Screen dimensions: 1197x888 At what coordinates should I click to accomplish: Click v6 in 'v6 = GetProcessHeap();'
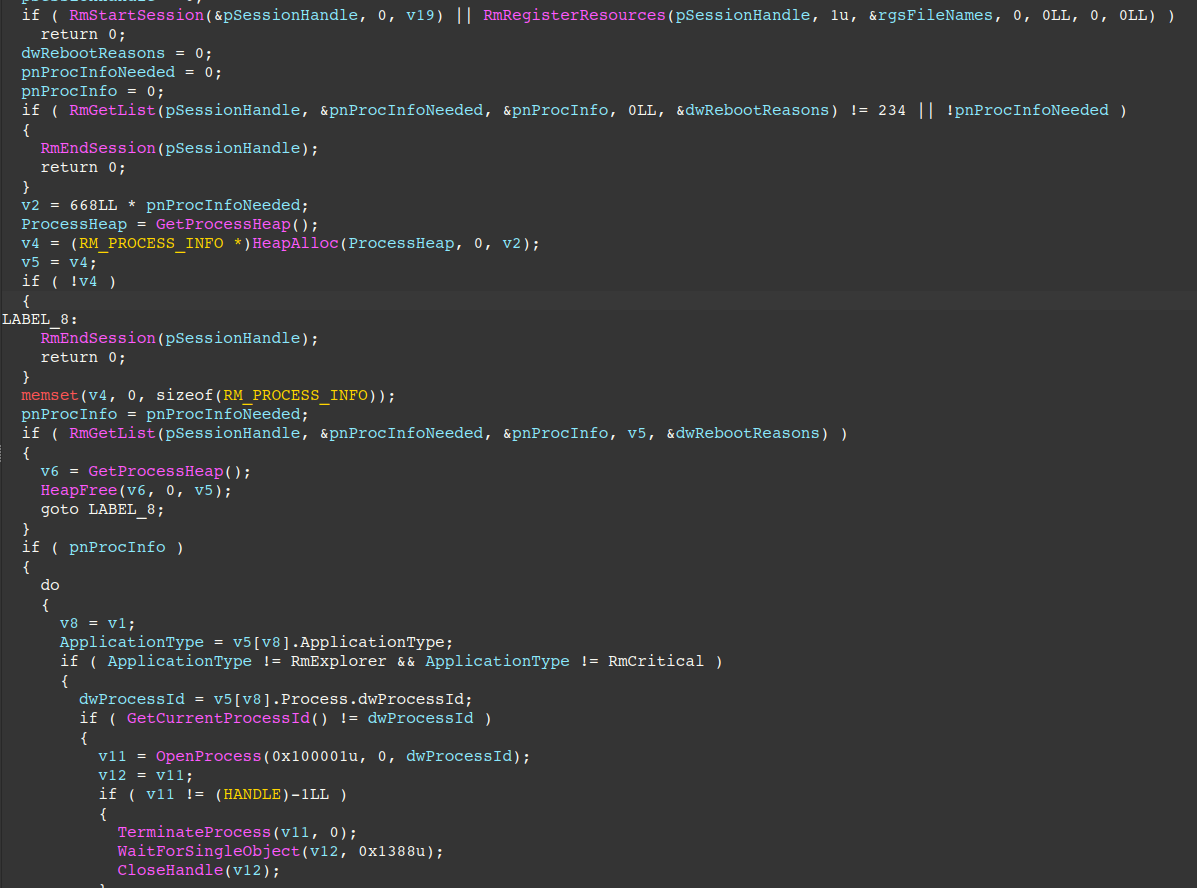50,472
